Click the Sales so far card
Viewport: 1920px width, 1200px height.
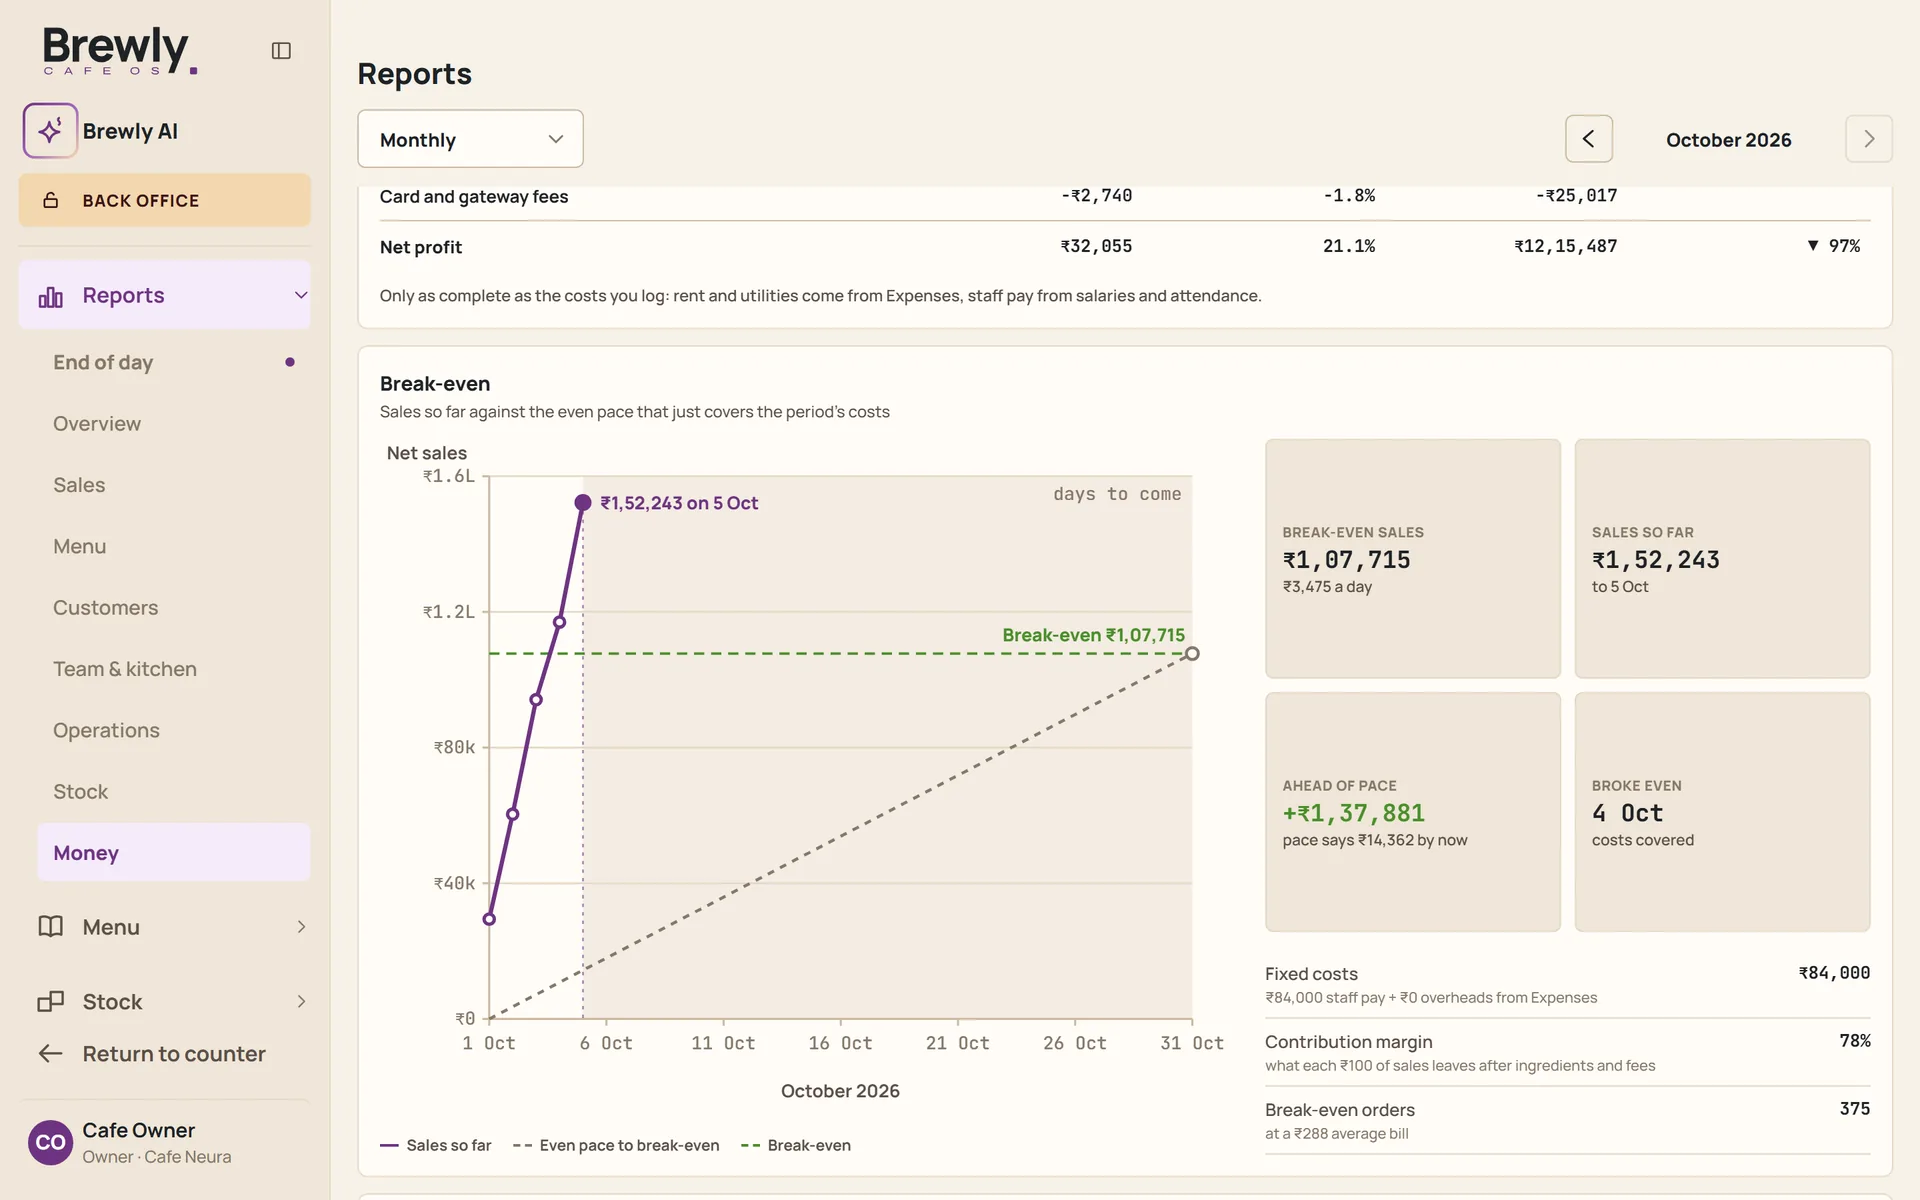point(1722,558)
